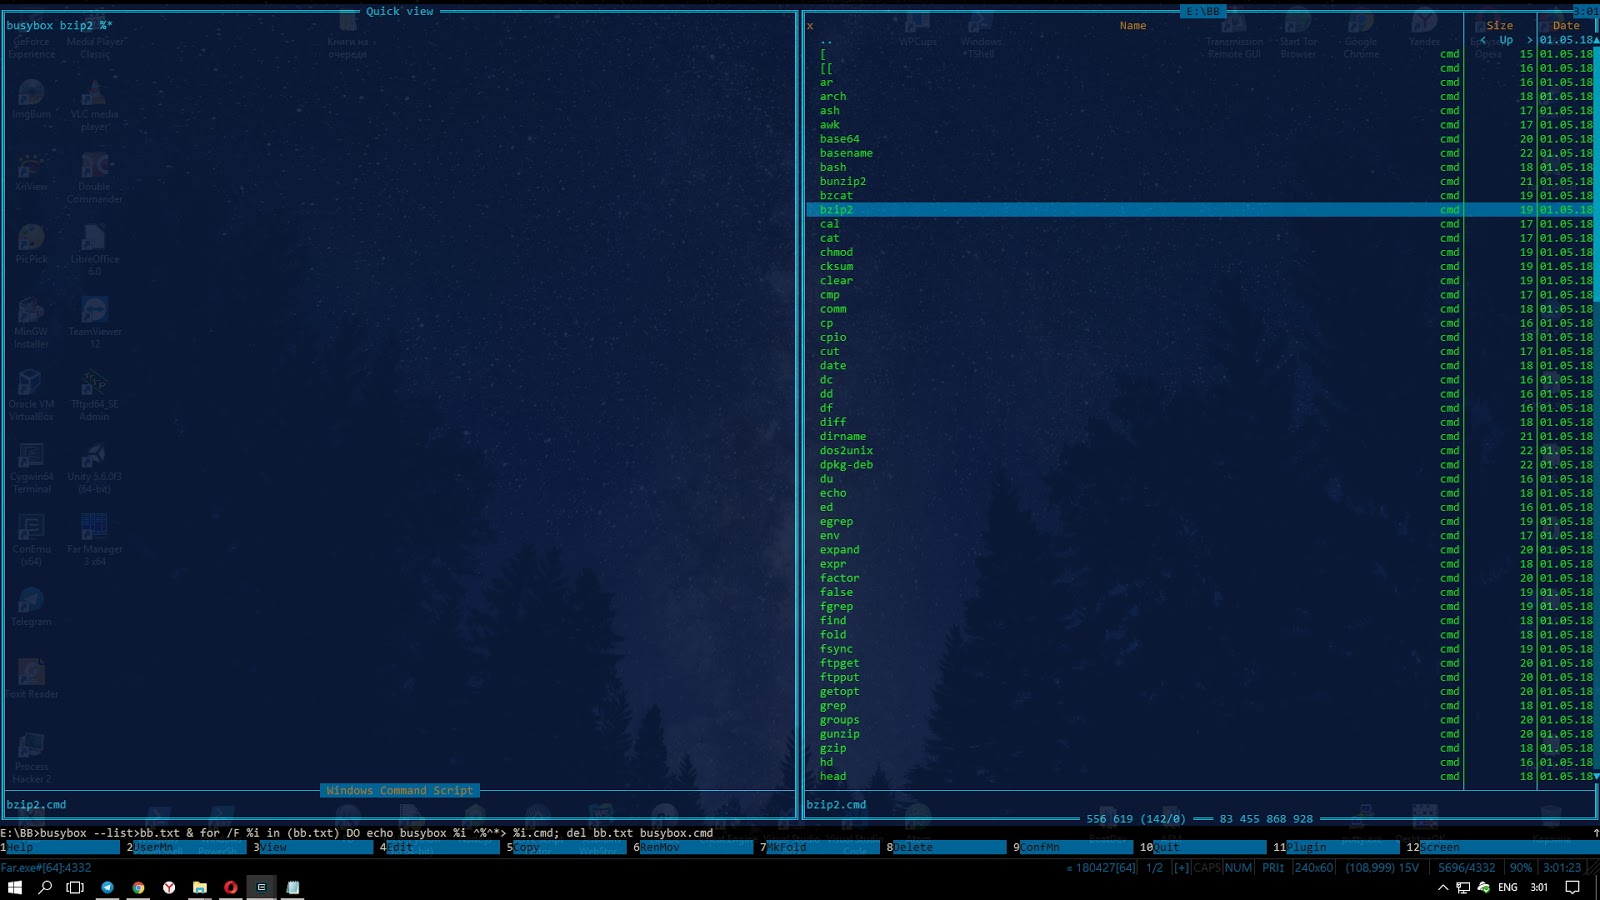This screenshot has height=900, width=1600.
Task: Select the 'getopt' file row
Action: pos(1199,691)
